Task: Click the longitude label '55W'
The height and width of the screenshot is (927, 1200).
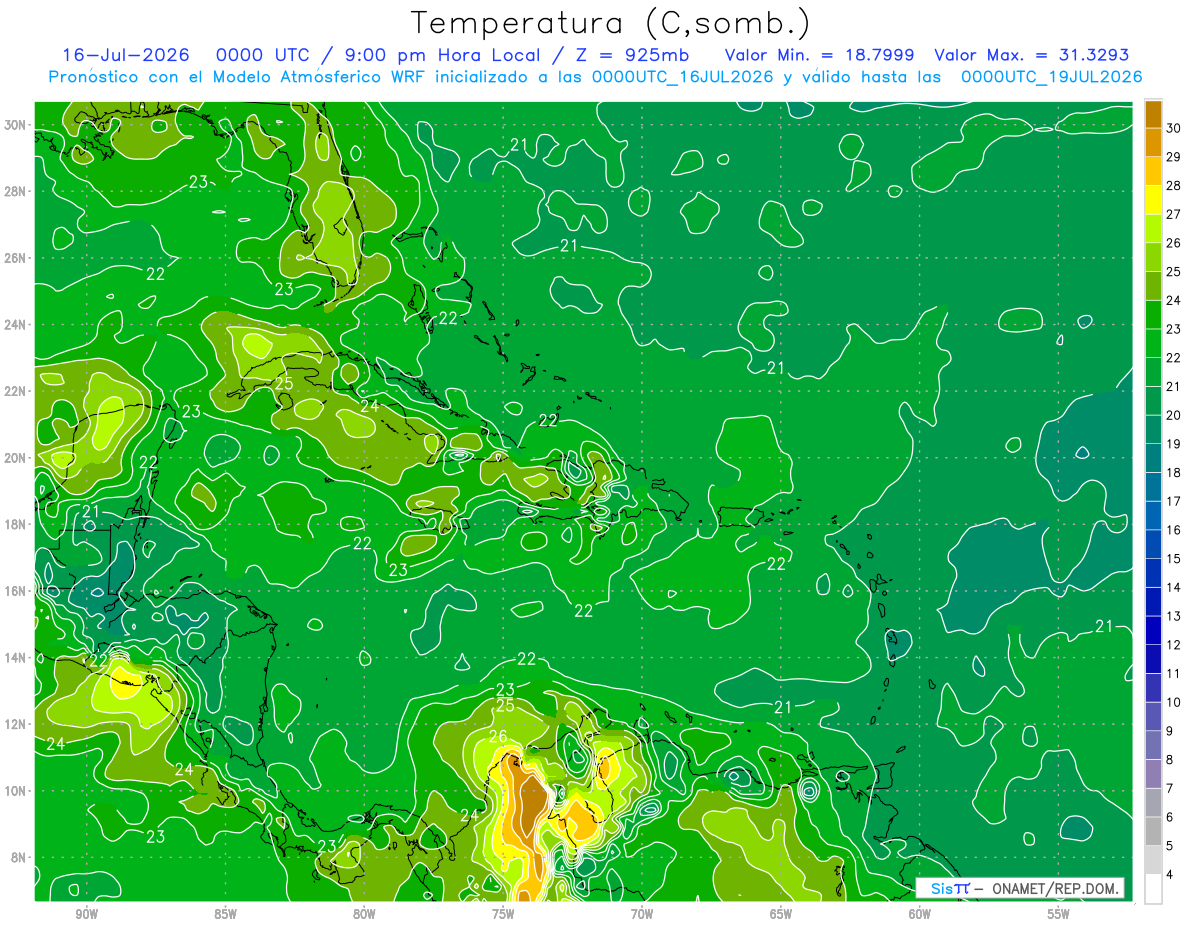Action: click(1059, 914)
